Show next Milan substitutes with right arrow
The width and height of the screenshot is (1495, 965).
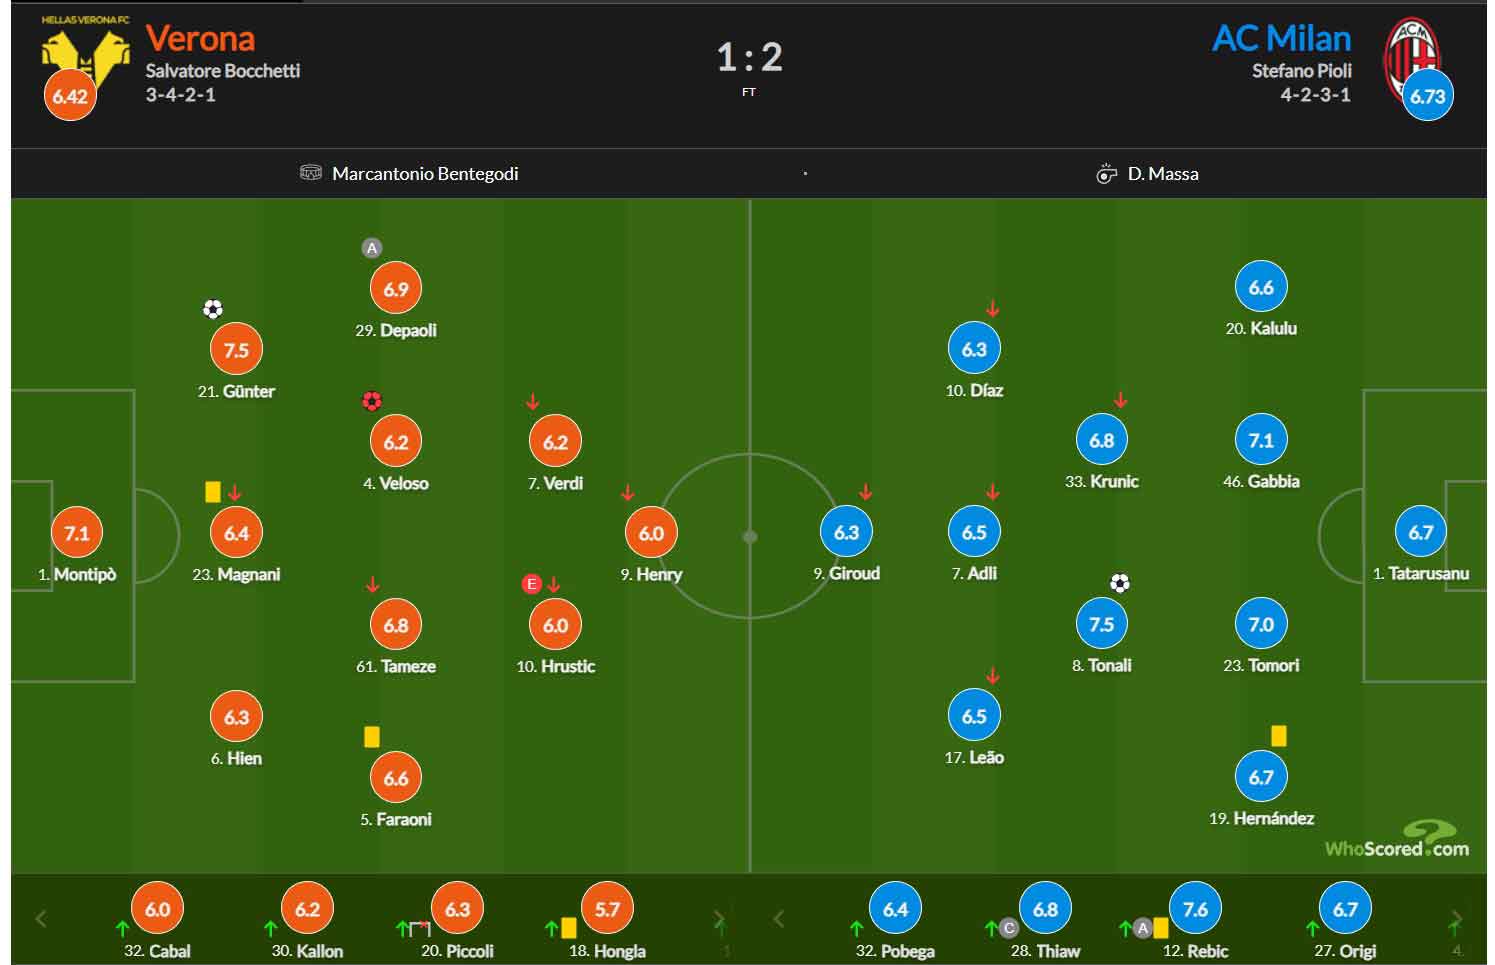1456,918
